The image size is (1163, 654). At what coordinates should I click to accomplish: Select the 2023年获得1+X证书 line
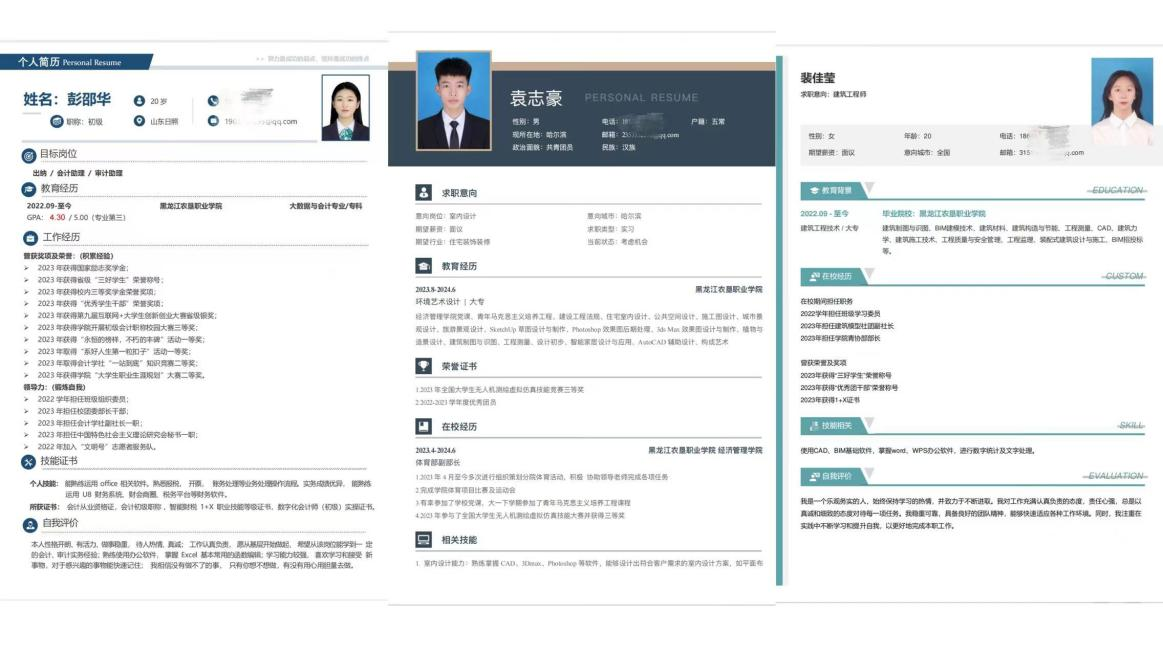coord(830,400)
